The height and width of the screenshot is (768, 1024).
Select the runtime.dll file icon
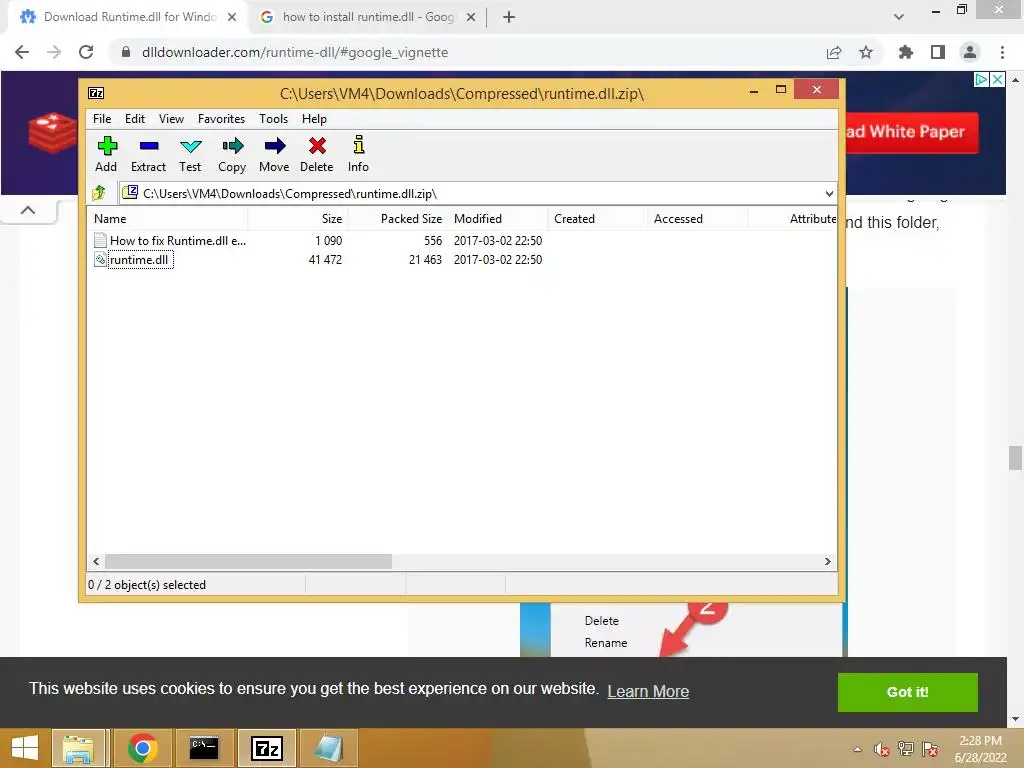(x=100, y=259)
